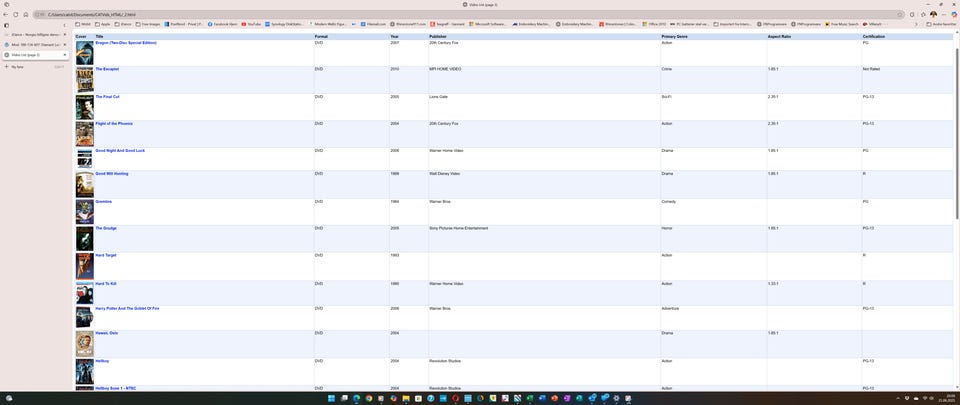
Task: Open the Hellboy title link
Action: pos(102,361)
